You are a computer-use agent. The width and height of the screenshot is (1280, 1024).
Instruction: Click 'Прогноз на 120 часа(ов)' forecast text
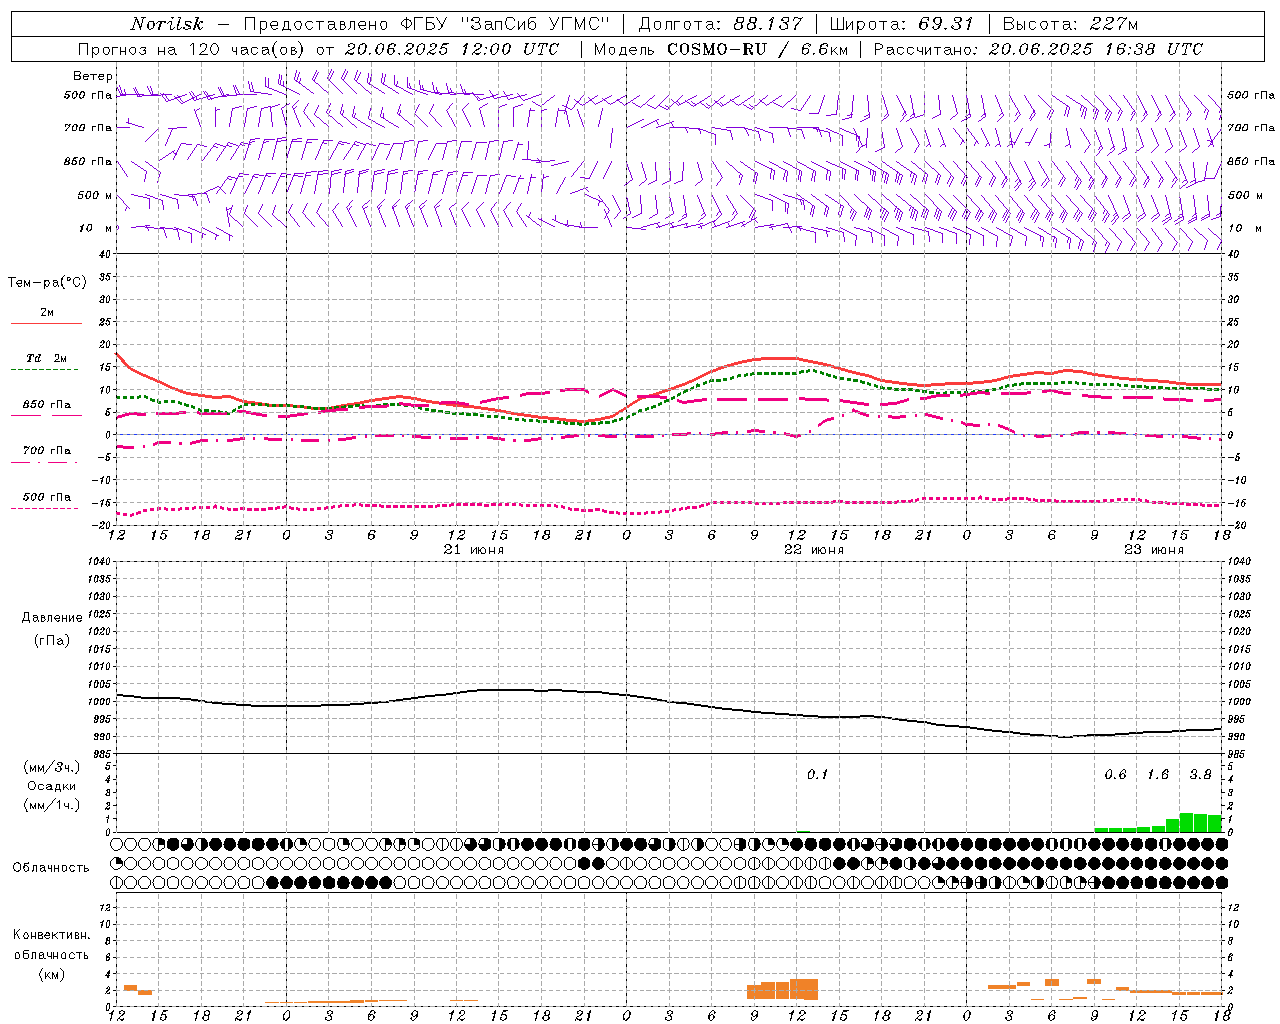(193, 49)
